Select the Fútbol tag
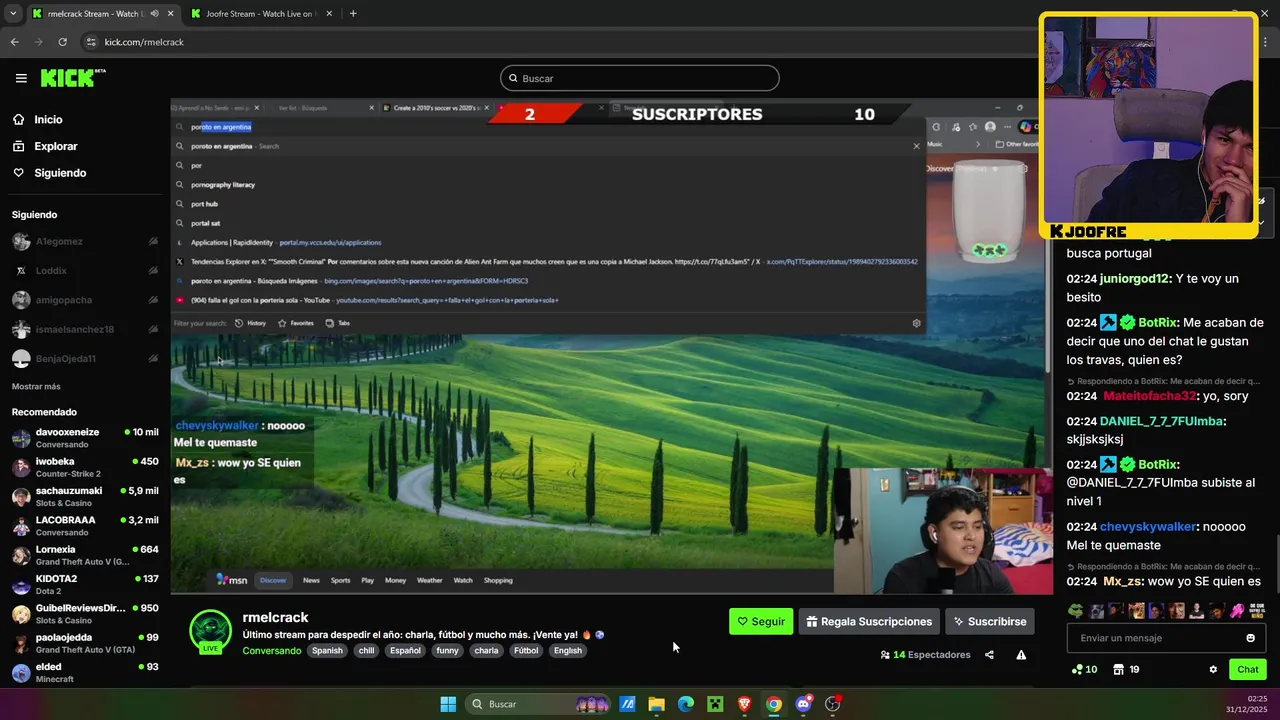1280x720 pixels. pos(526,650)
